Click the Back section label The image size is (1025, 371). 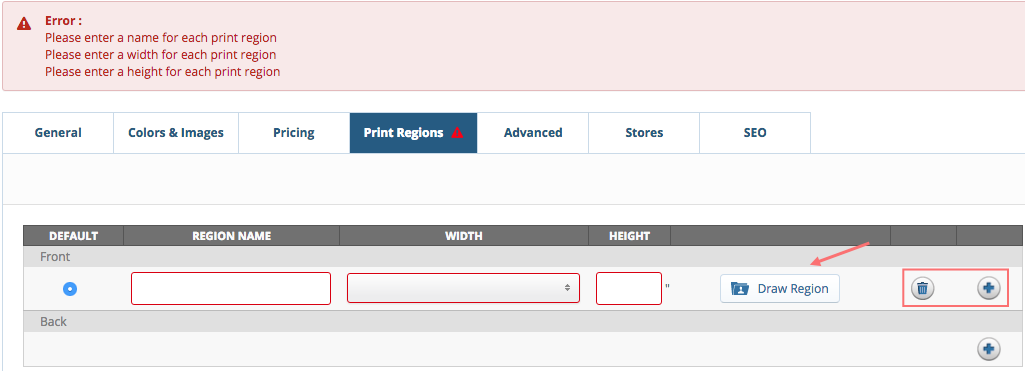[53, 321]
